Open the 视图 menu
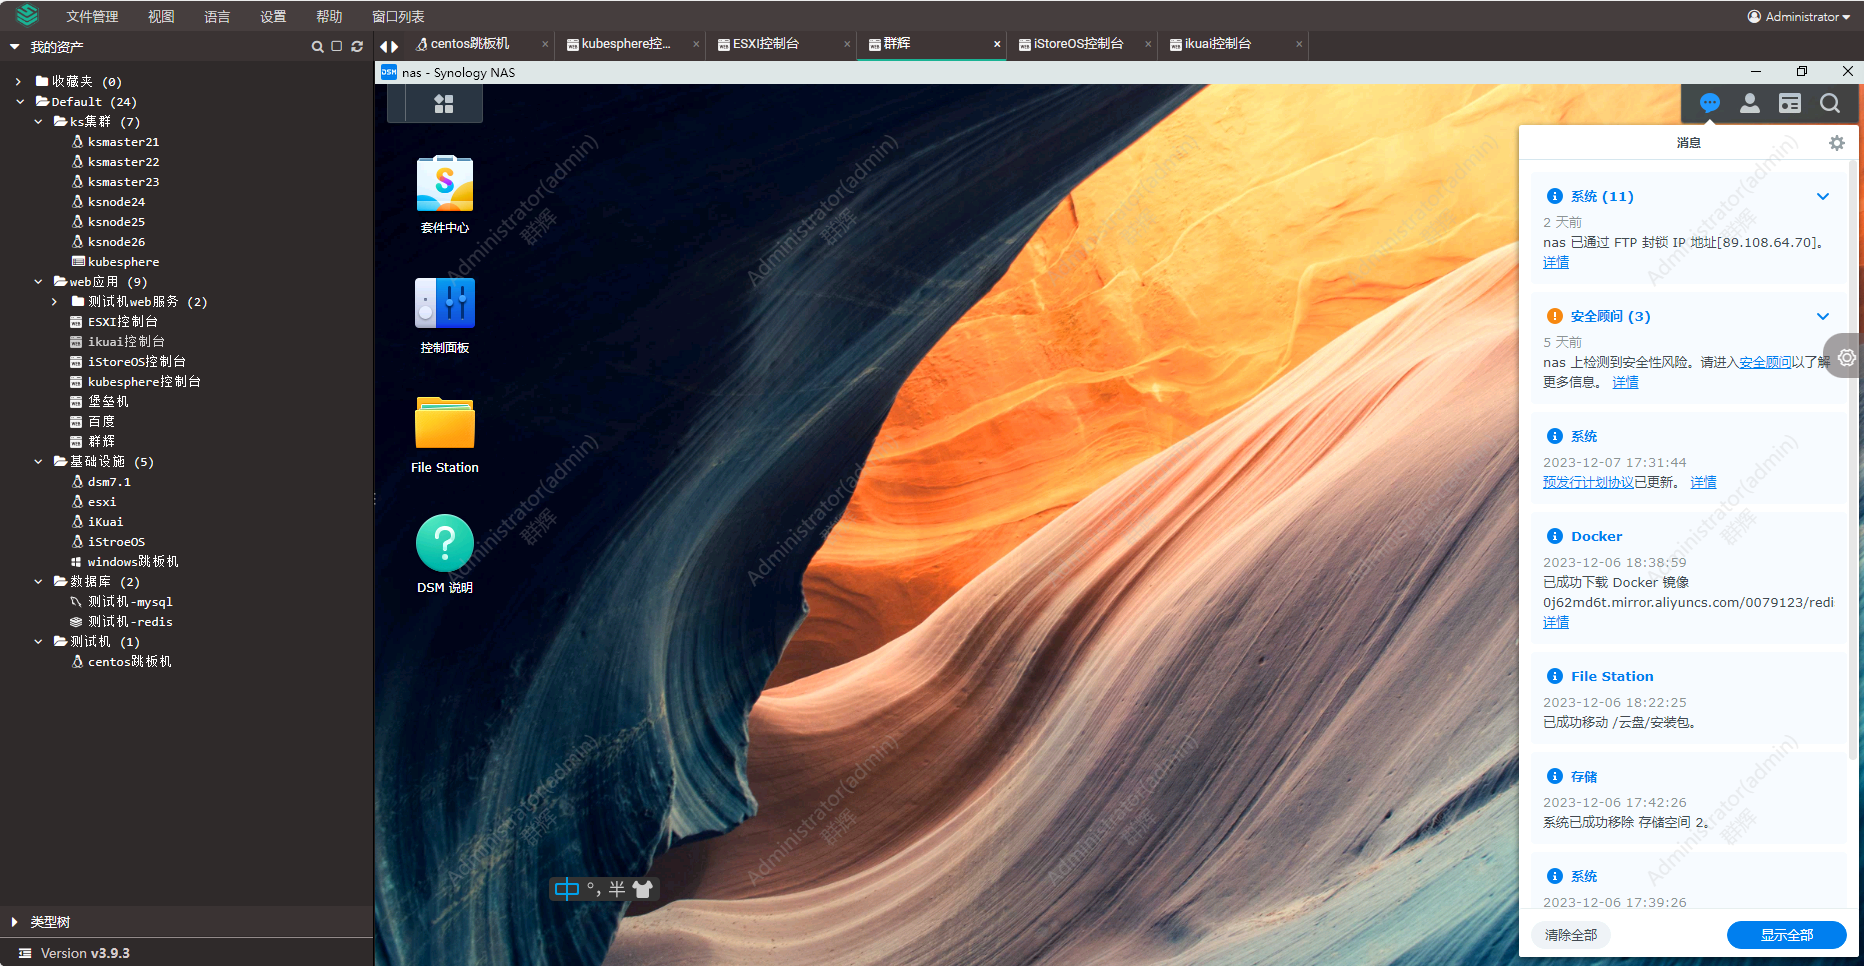Image resolution: width=1864 pixels, height=966 pixels. point(161,17)
